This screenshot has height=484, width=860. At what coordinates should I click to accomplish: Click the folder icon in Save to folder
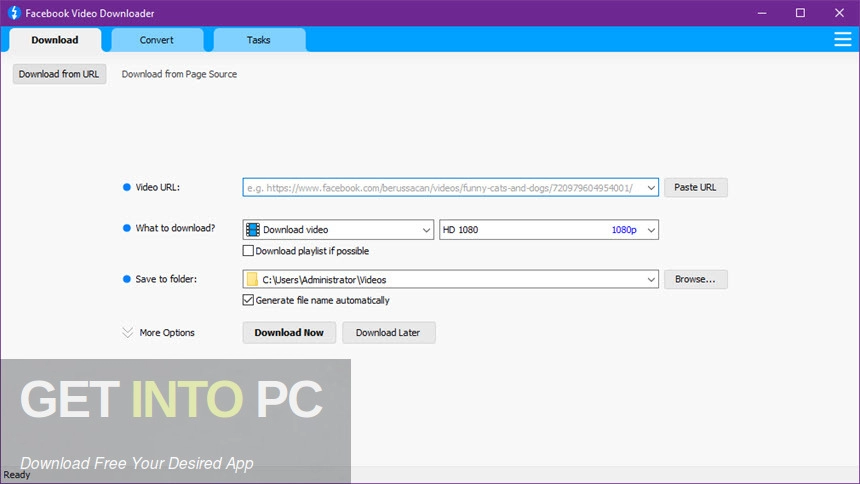coord(252,279)
